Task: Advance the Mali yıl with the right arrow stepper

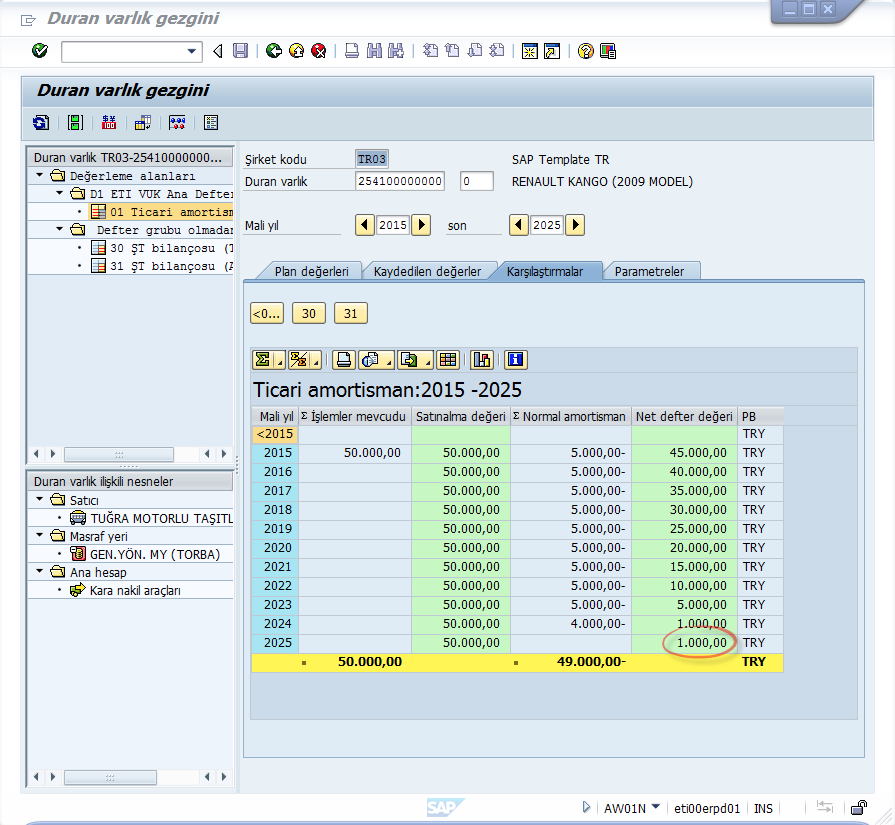Action: [419, 225]
